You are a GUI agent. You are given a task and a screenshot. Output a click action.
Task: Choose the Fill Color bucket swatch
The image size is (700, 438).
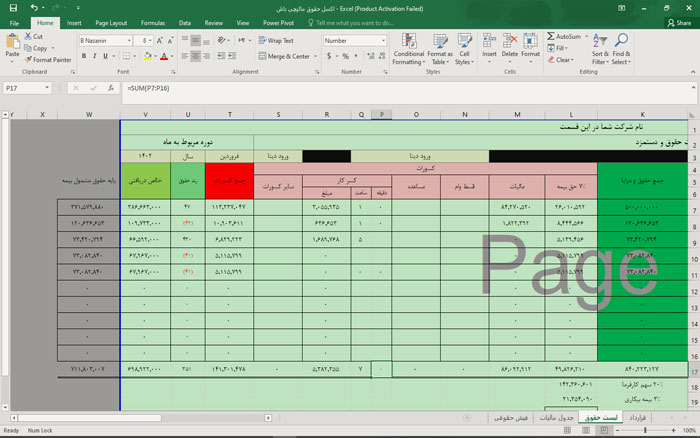[147, 56]
